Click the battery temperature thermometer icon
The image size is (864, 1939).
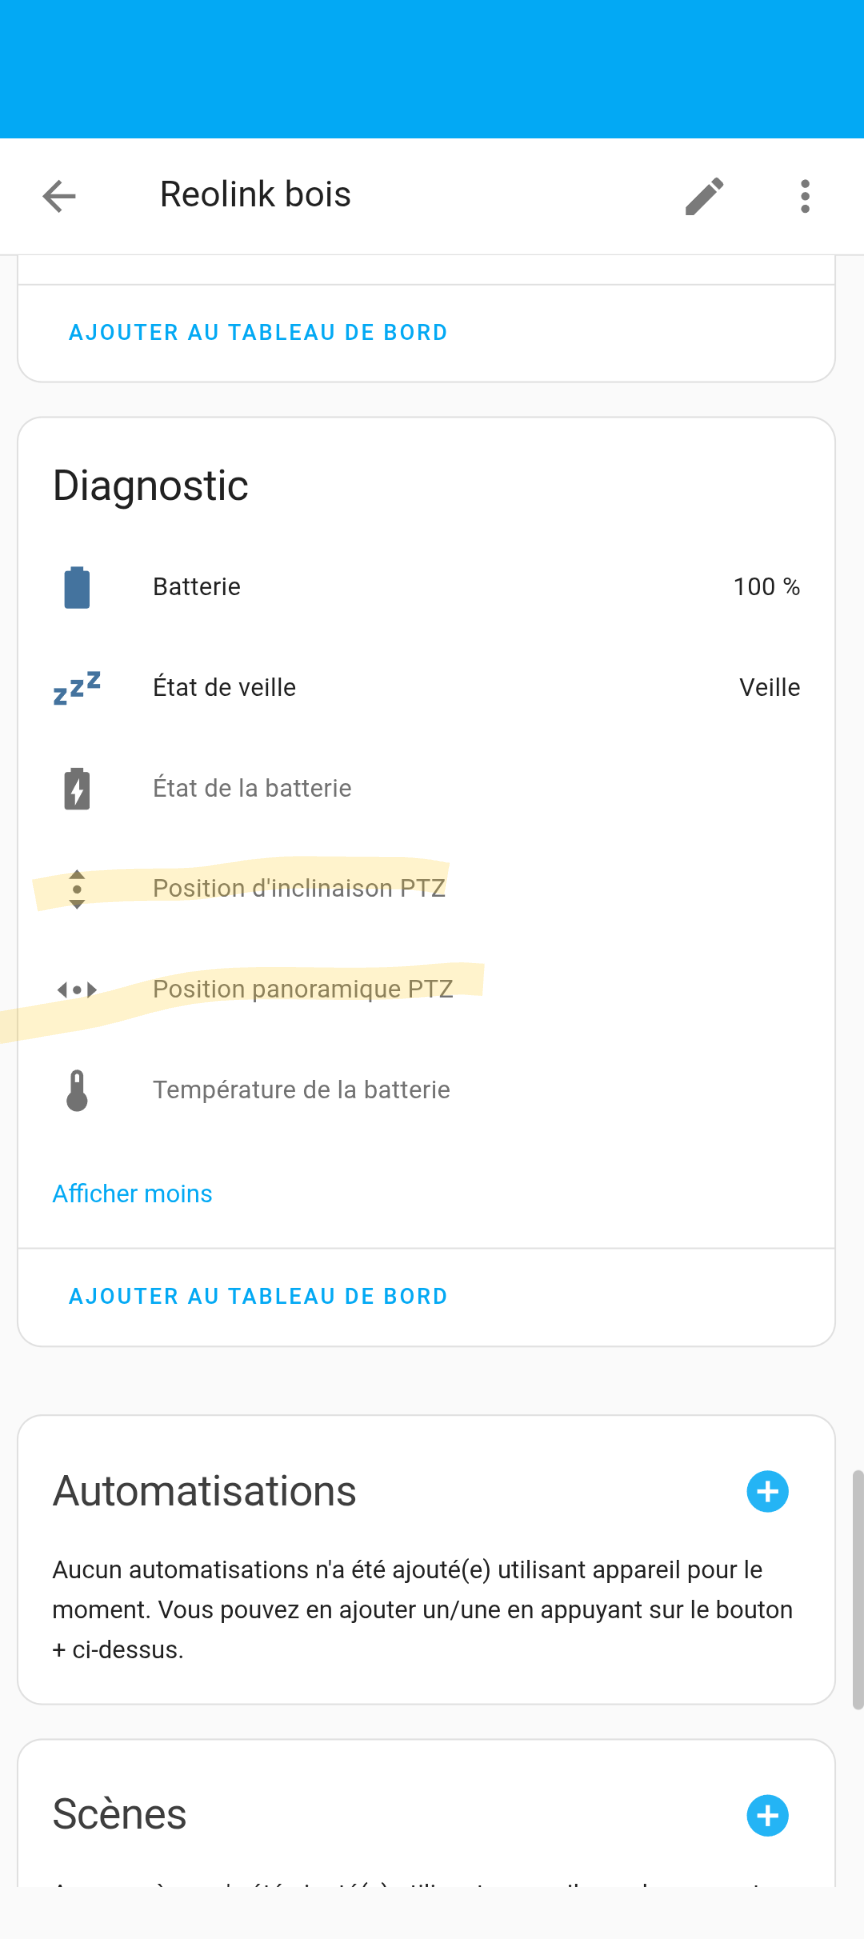click(77, 1090)
